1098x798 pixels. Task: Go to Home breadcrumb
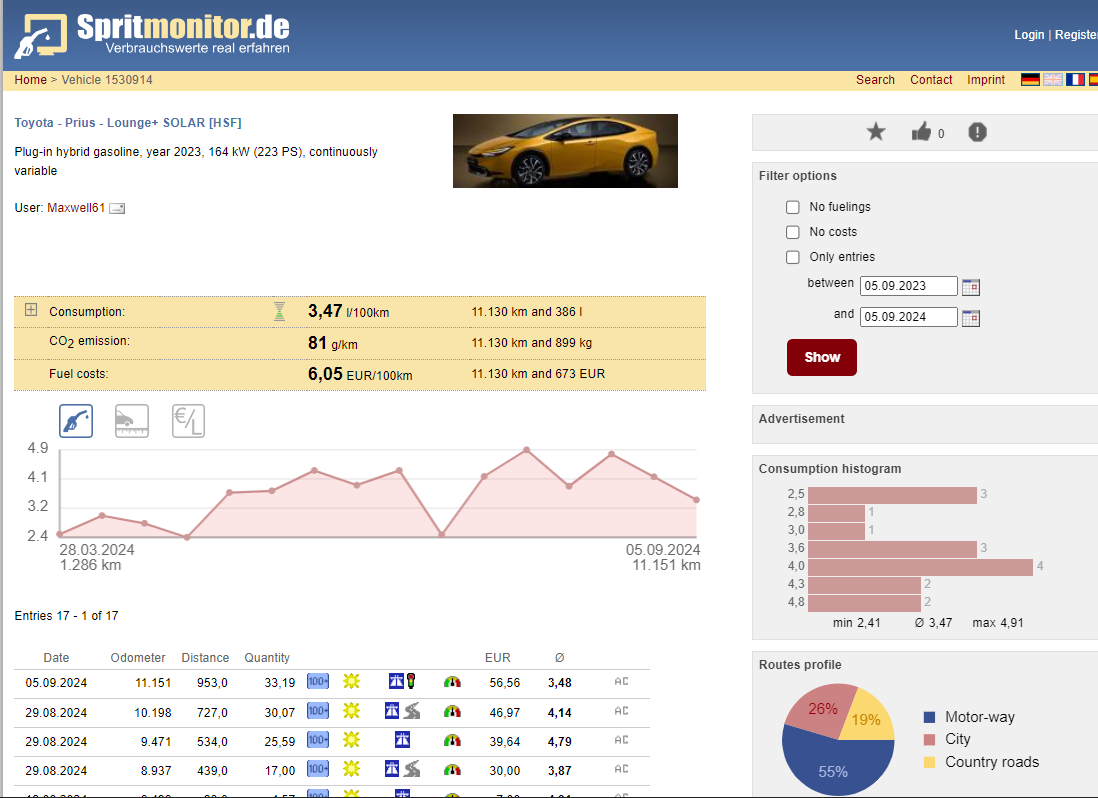pos(30,80)
